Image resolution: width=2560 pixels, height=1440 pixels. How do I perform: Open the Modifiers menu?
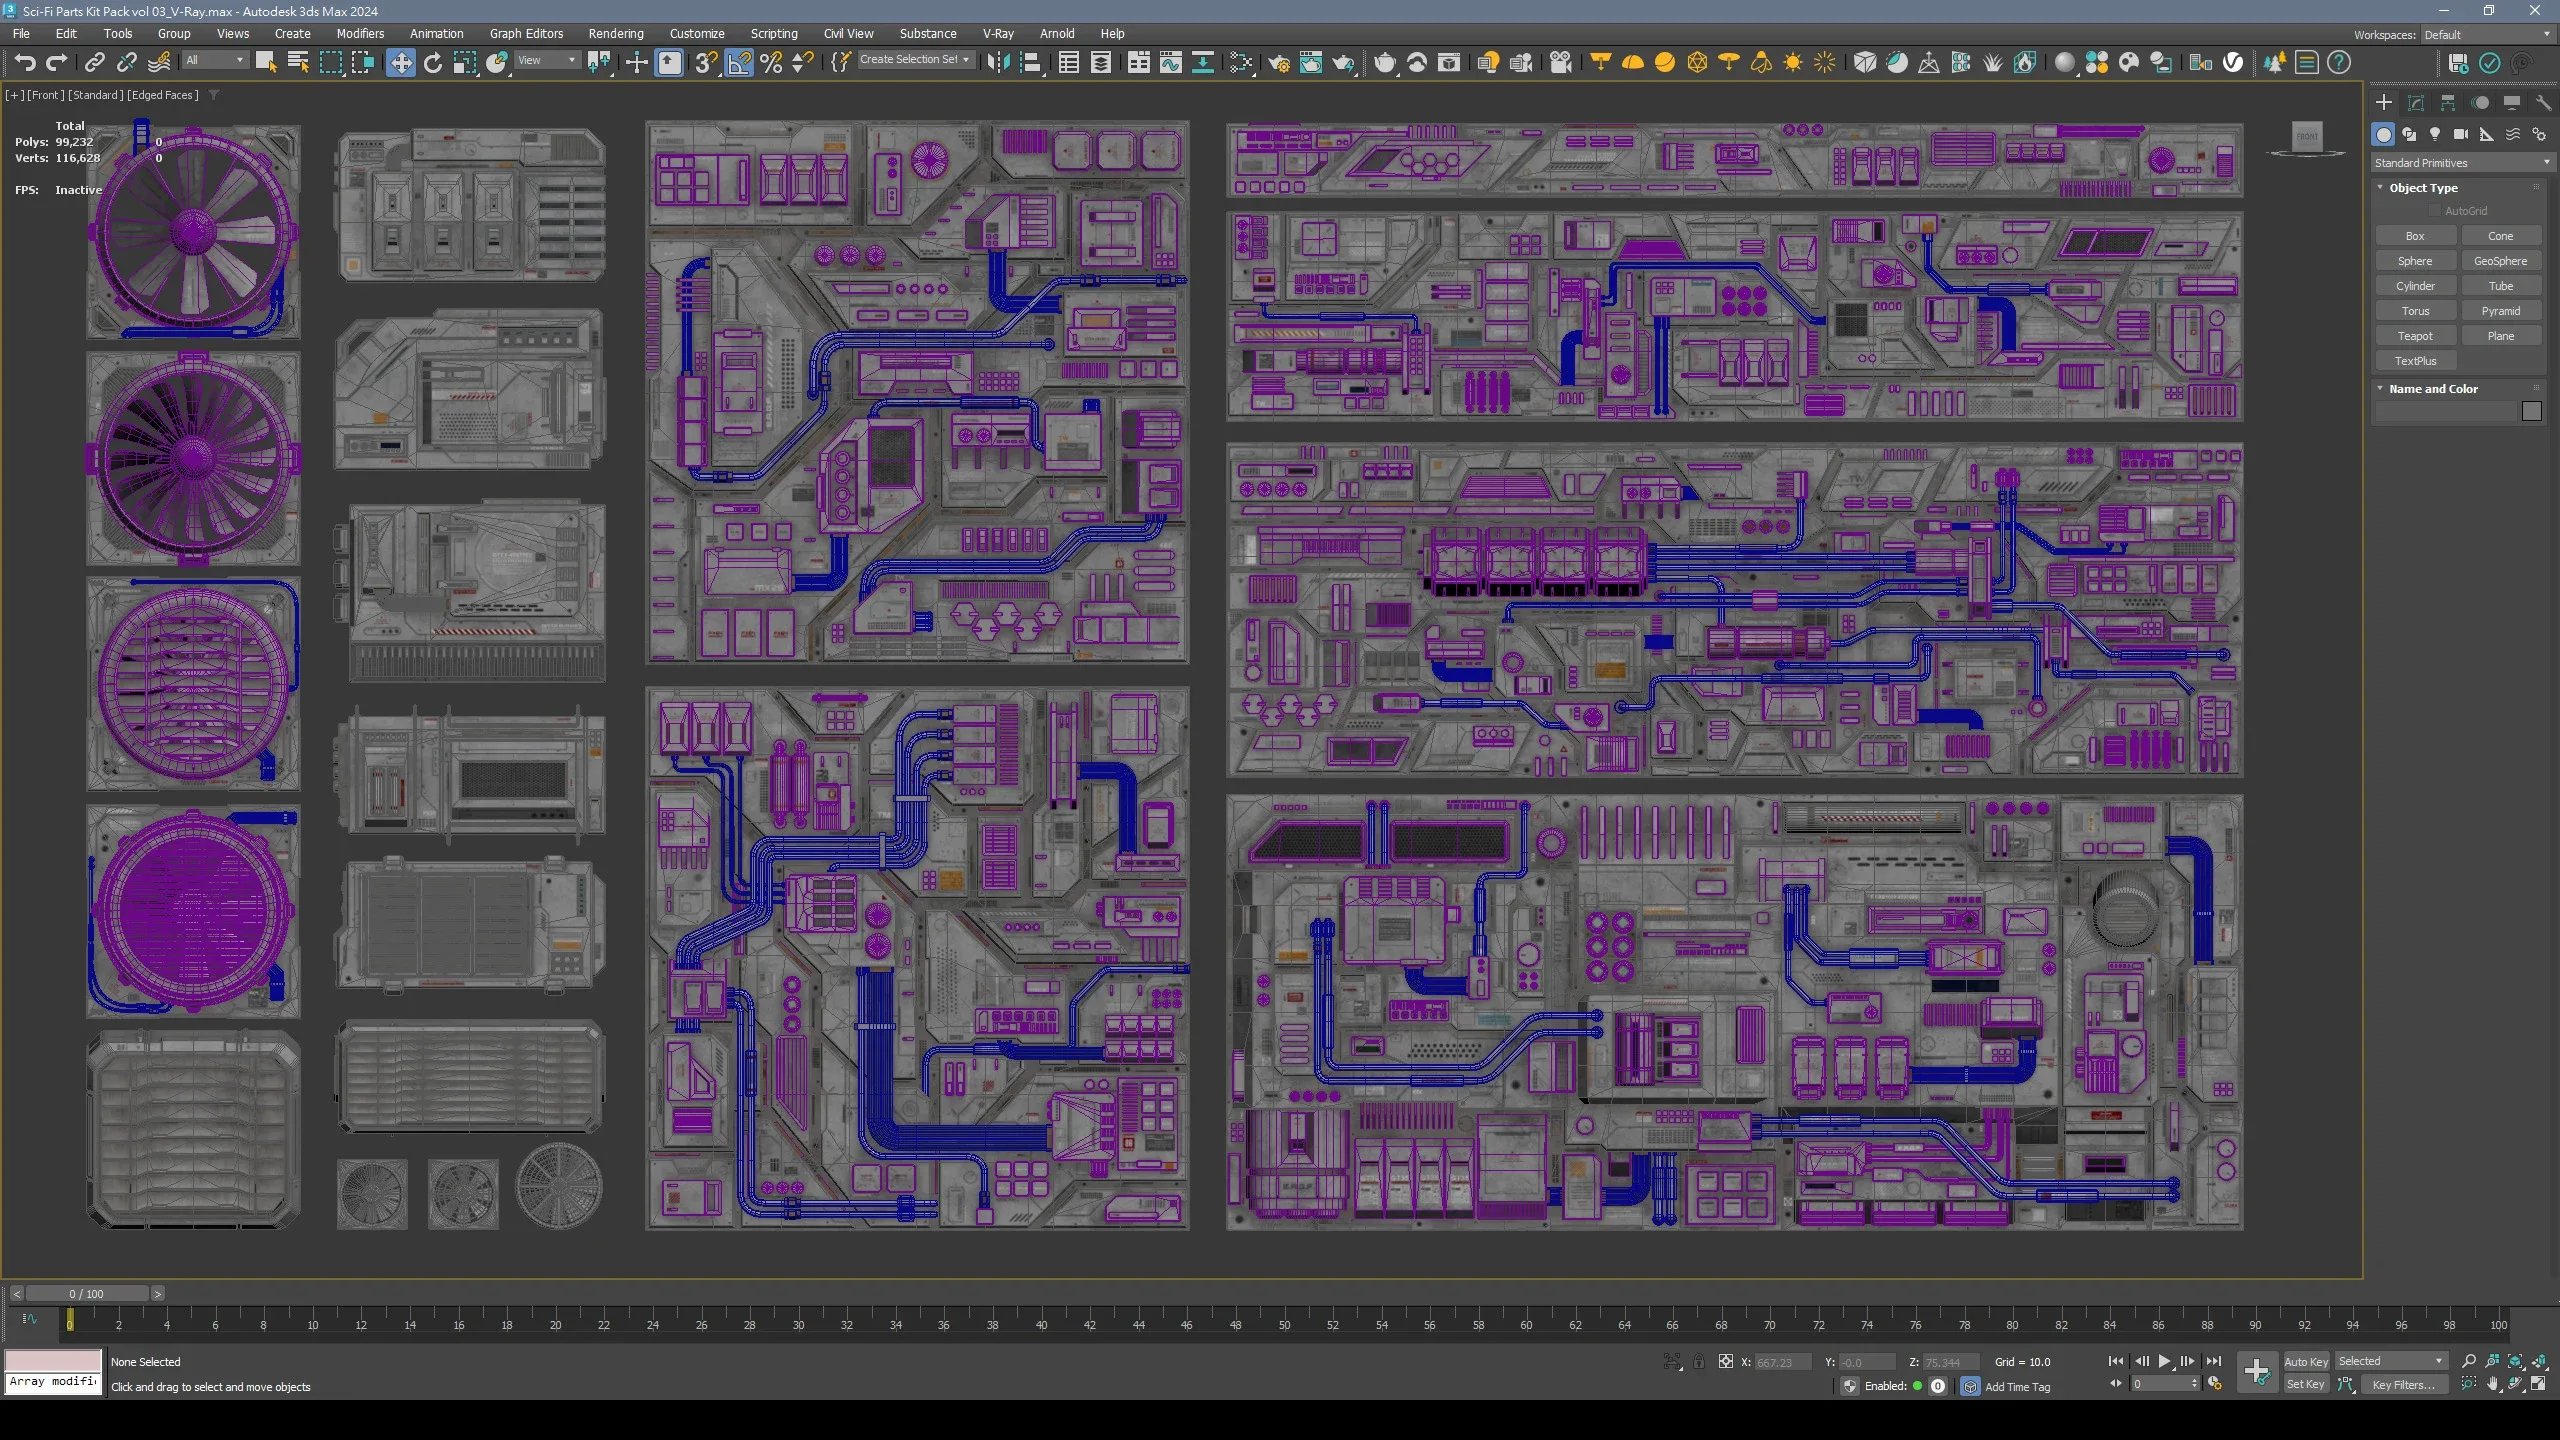(360, 33)
